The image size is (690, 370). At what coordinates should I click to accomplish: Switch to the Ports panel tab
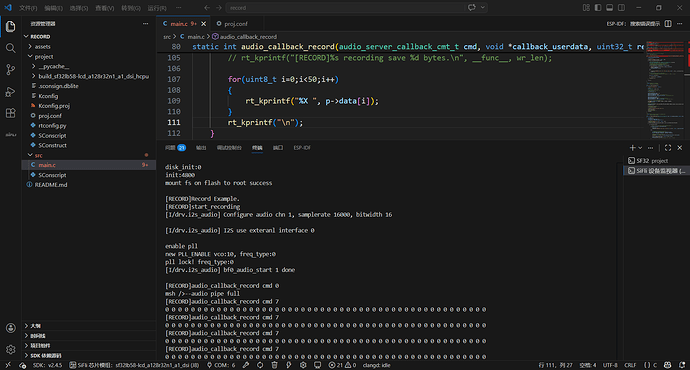click(278, 148)
